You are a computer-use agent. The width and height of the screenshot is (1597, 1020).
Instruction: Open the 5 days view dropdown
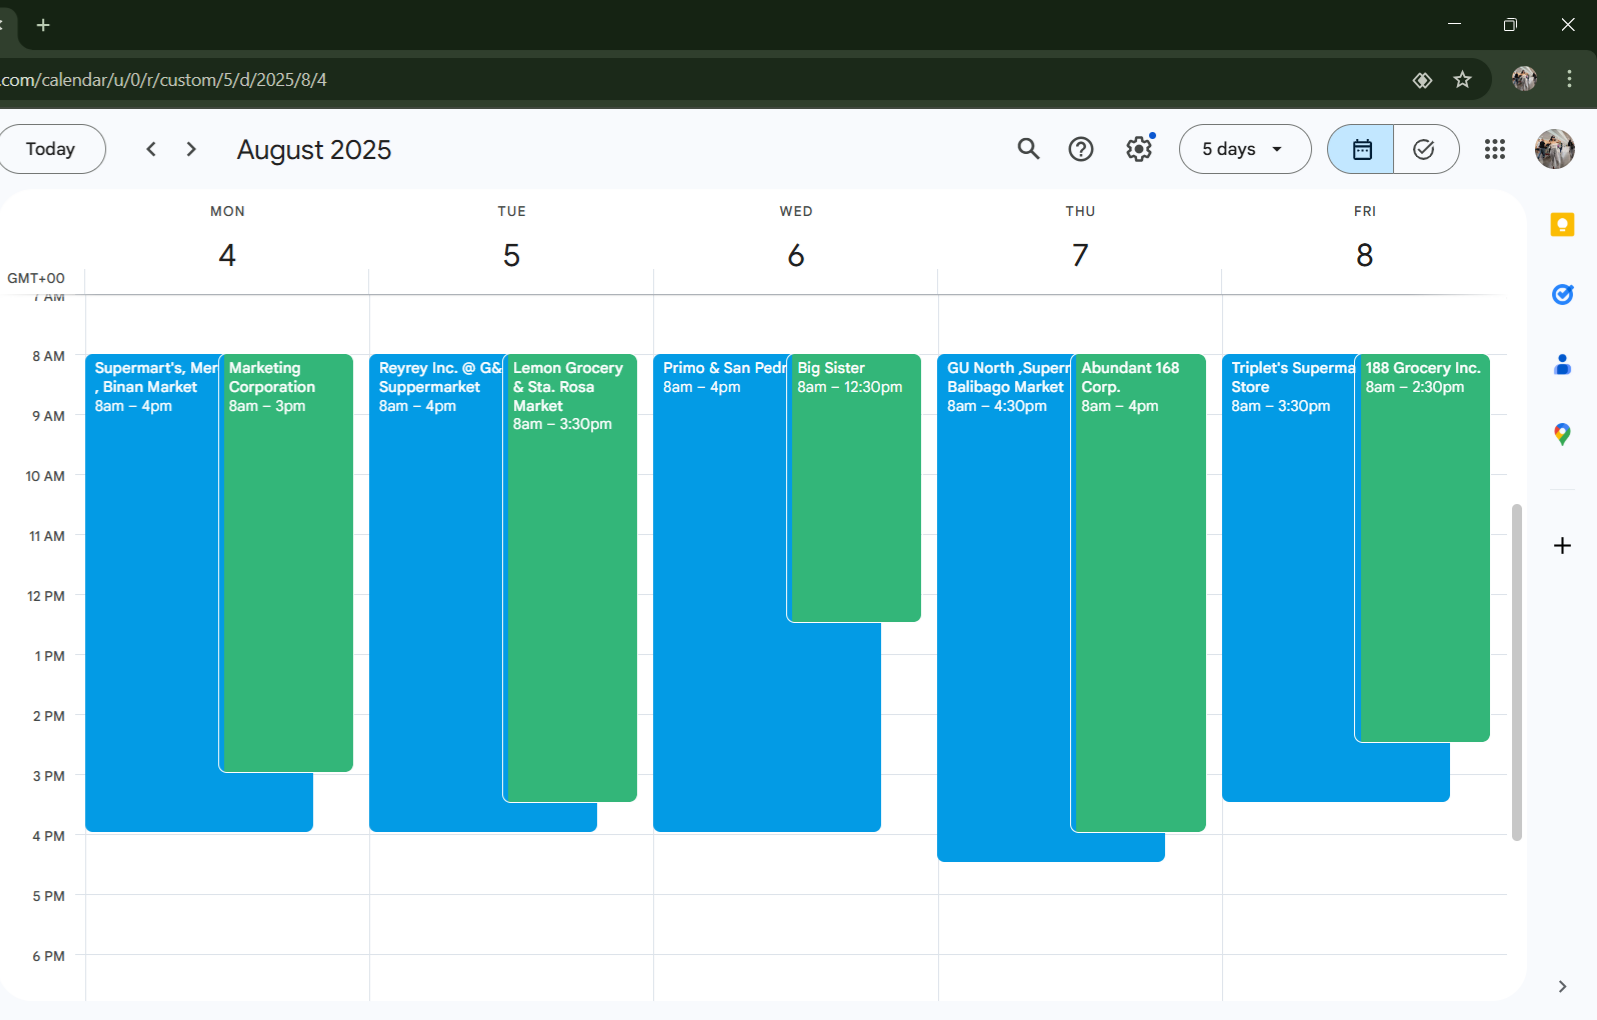tap(1245, 149)
